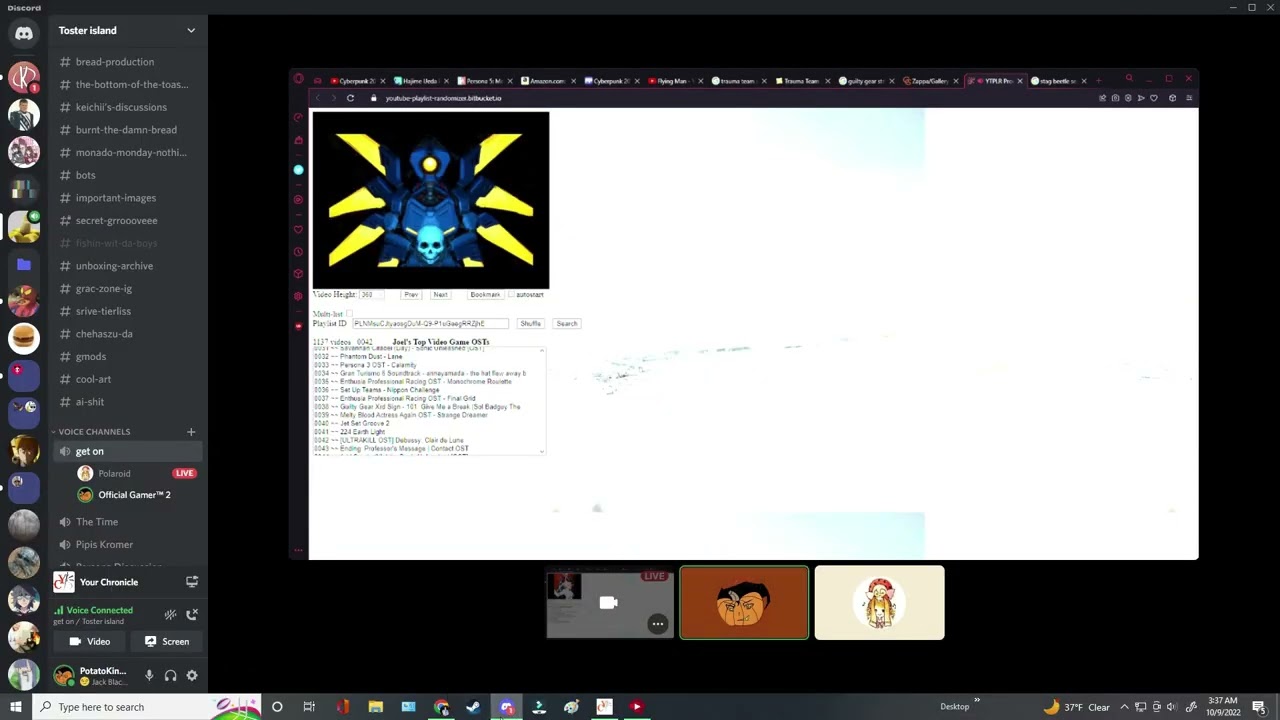Open the blue folder server group

click(24, 265)
